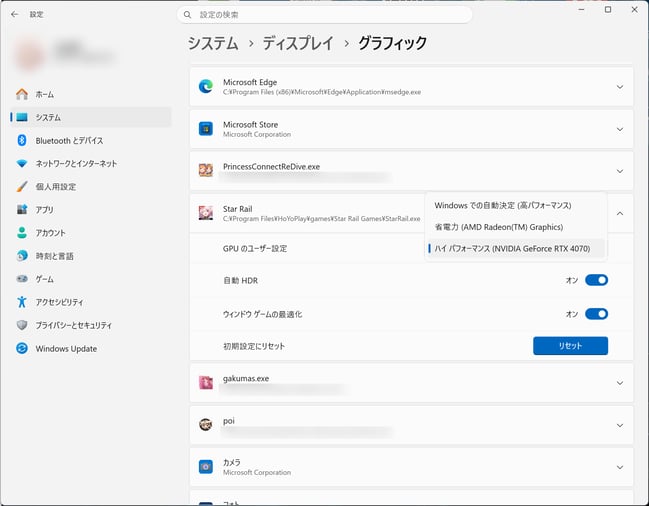Image resolution: width=649 pixels, height=506 pixels.
Task: Select 省電力 AMD Radeon Graphics option
Action: click(516, 227)
